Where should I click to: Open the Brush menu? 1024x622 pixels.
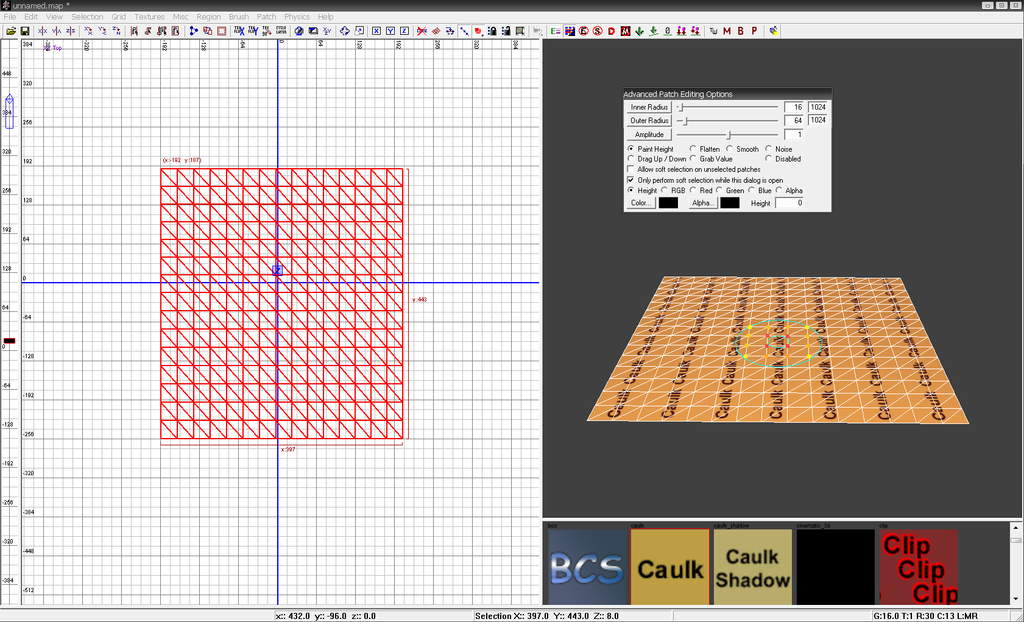(238, 16)
